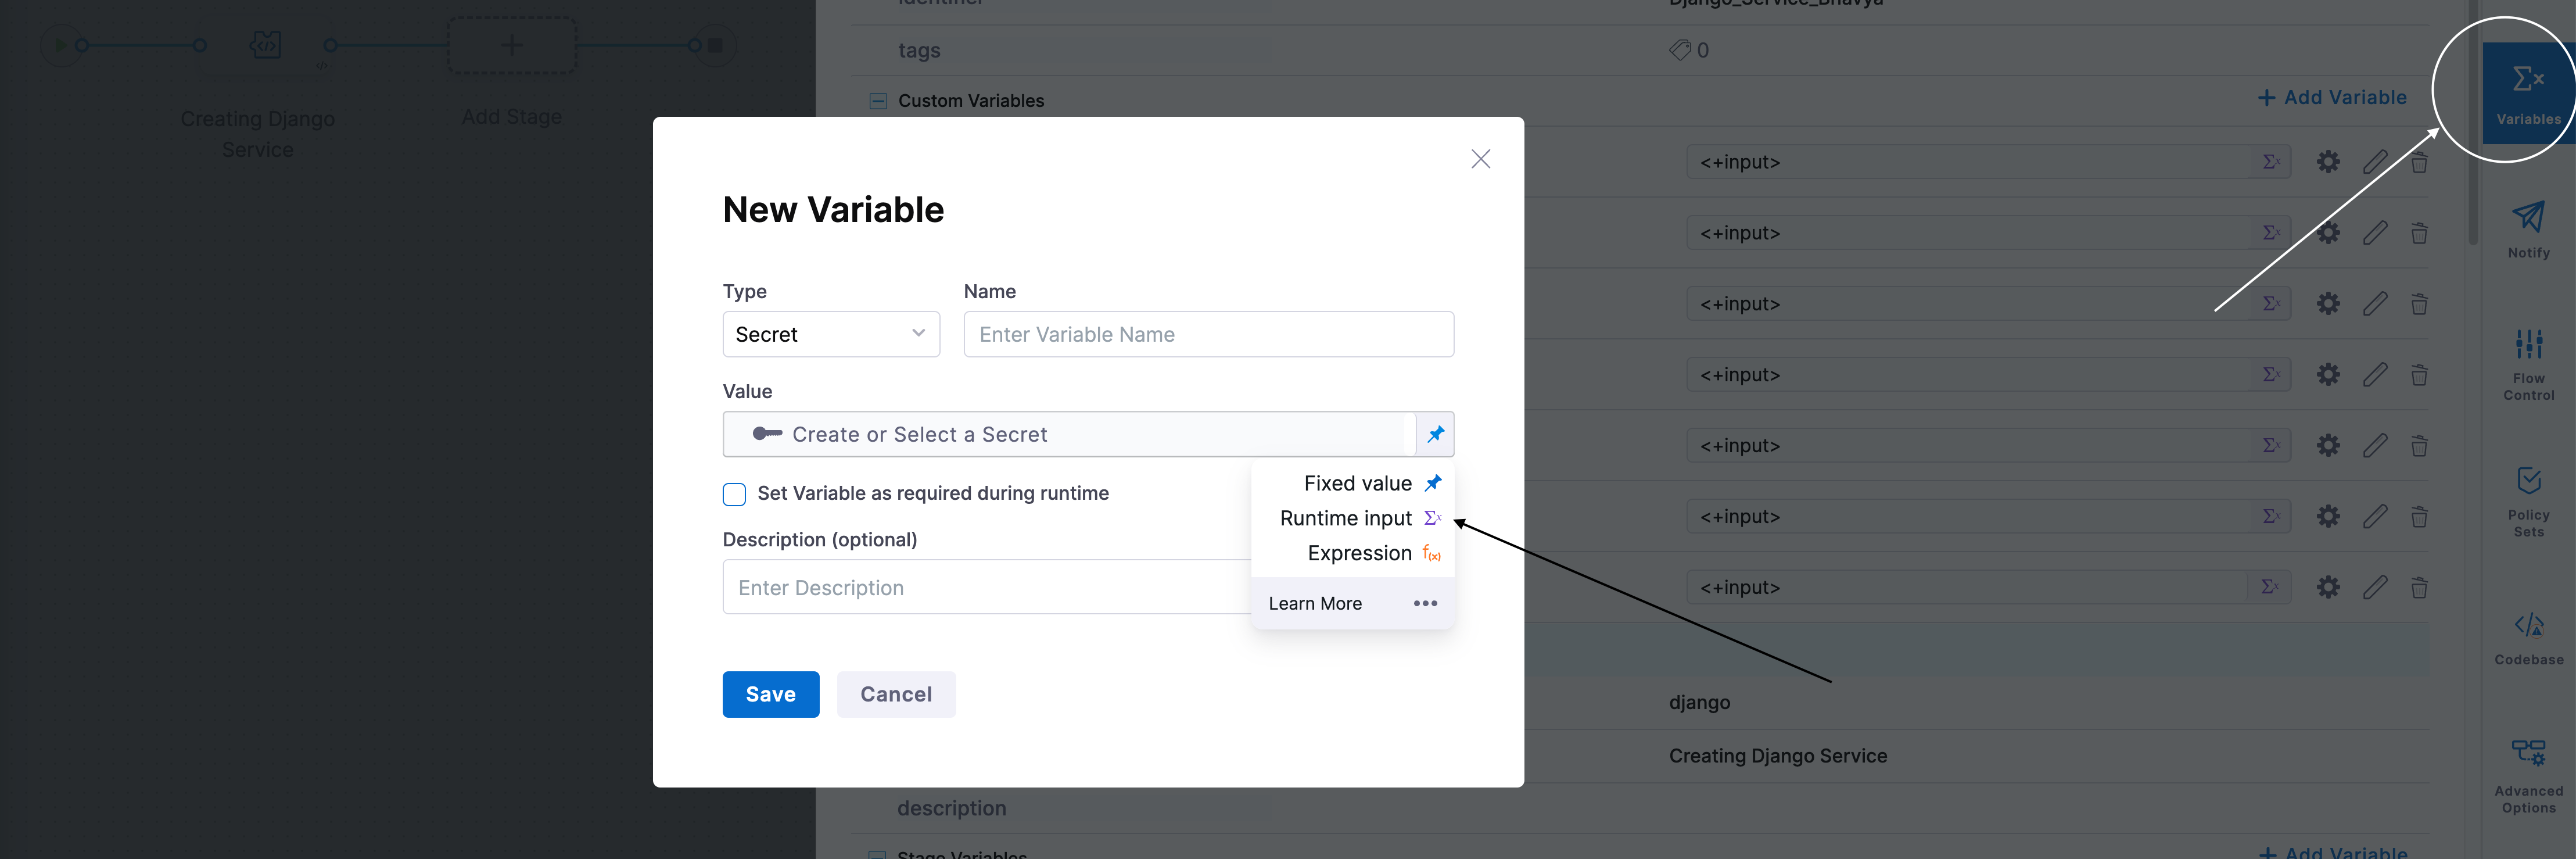Open Policy Sets from sidebar
2576x859 pixels.
tap(2527, 500)
